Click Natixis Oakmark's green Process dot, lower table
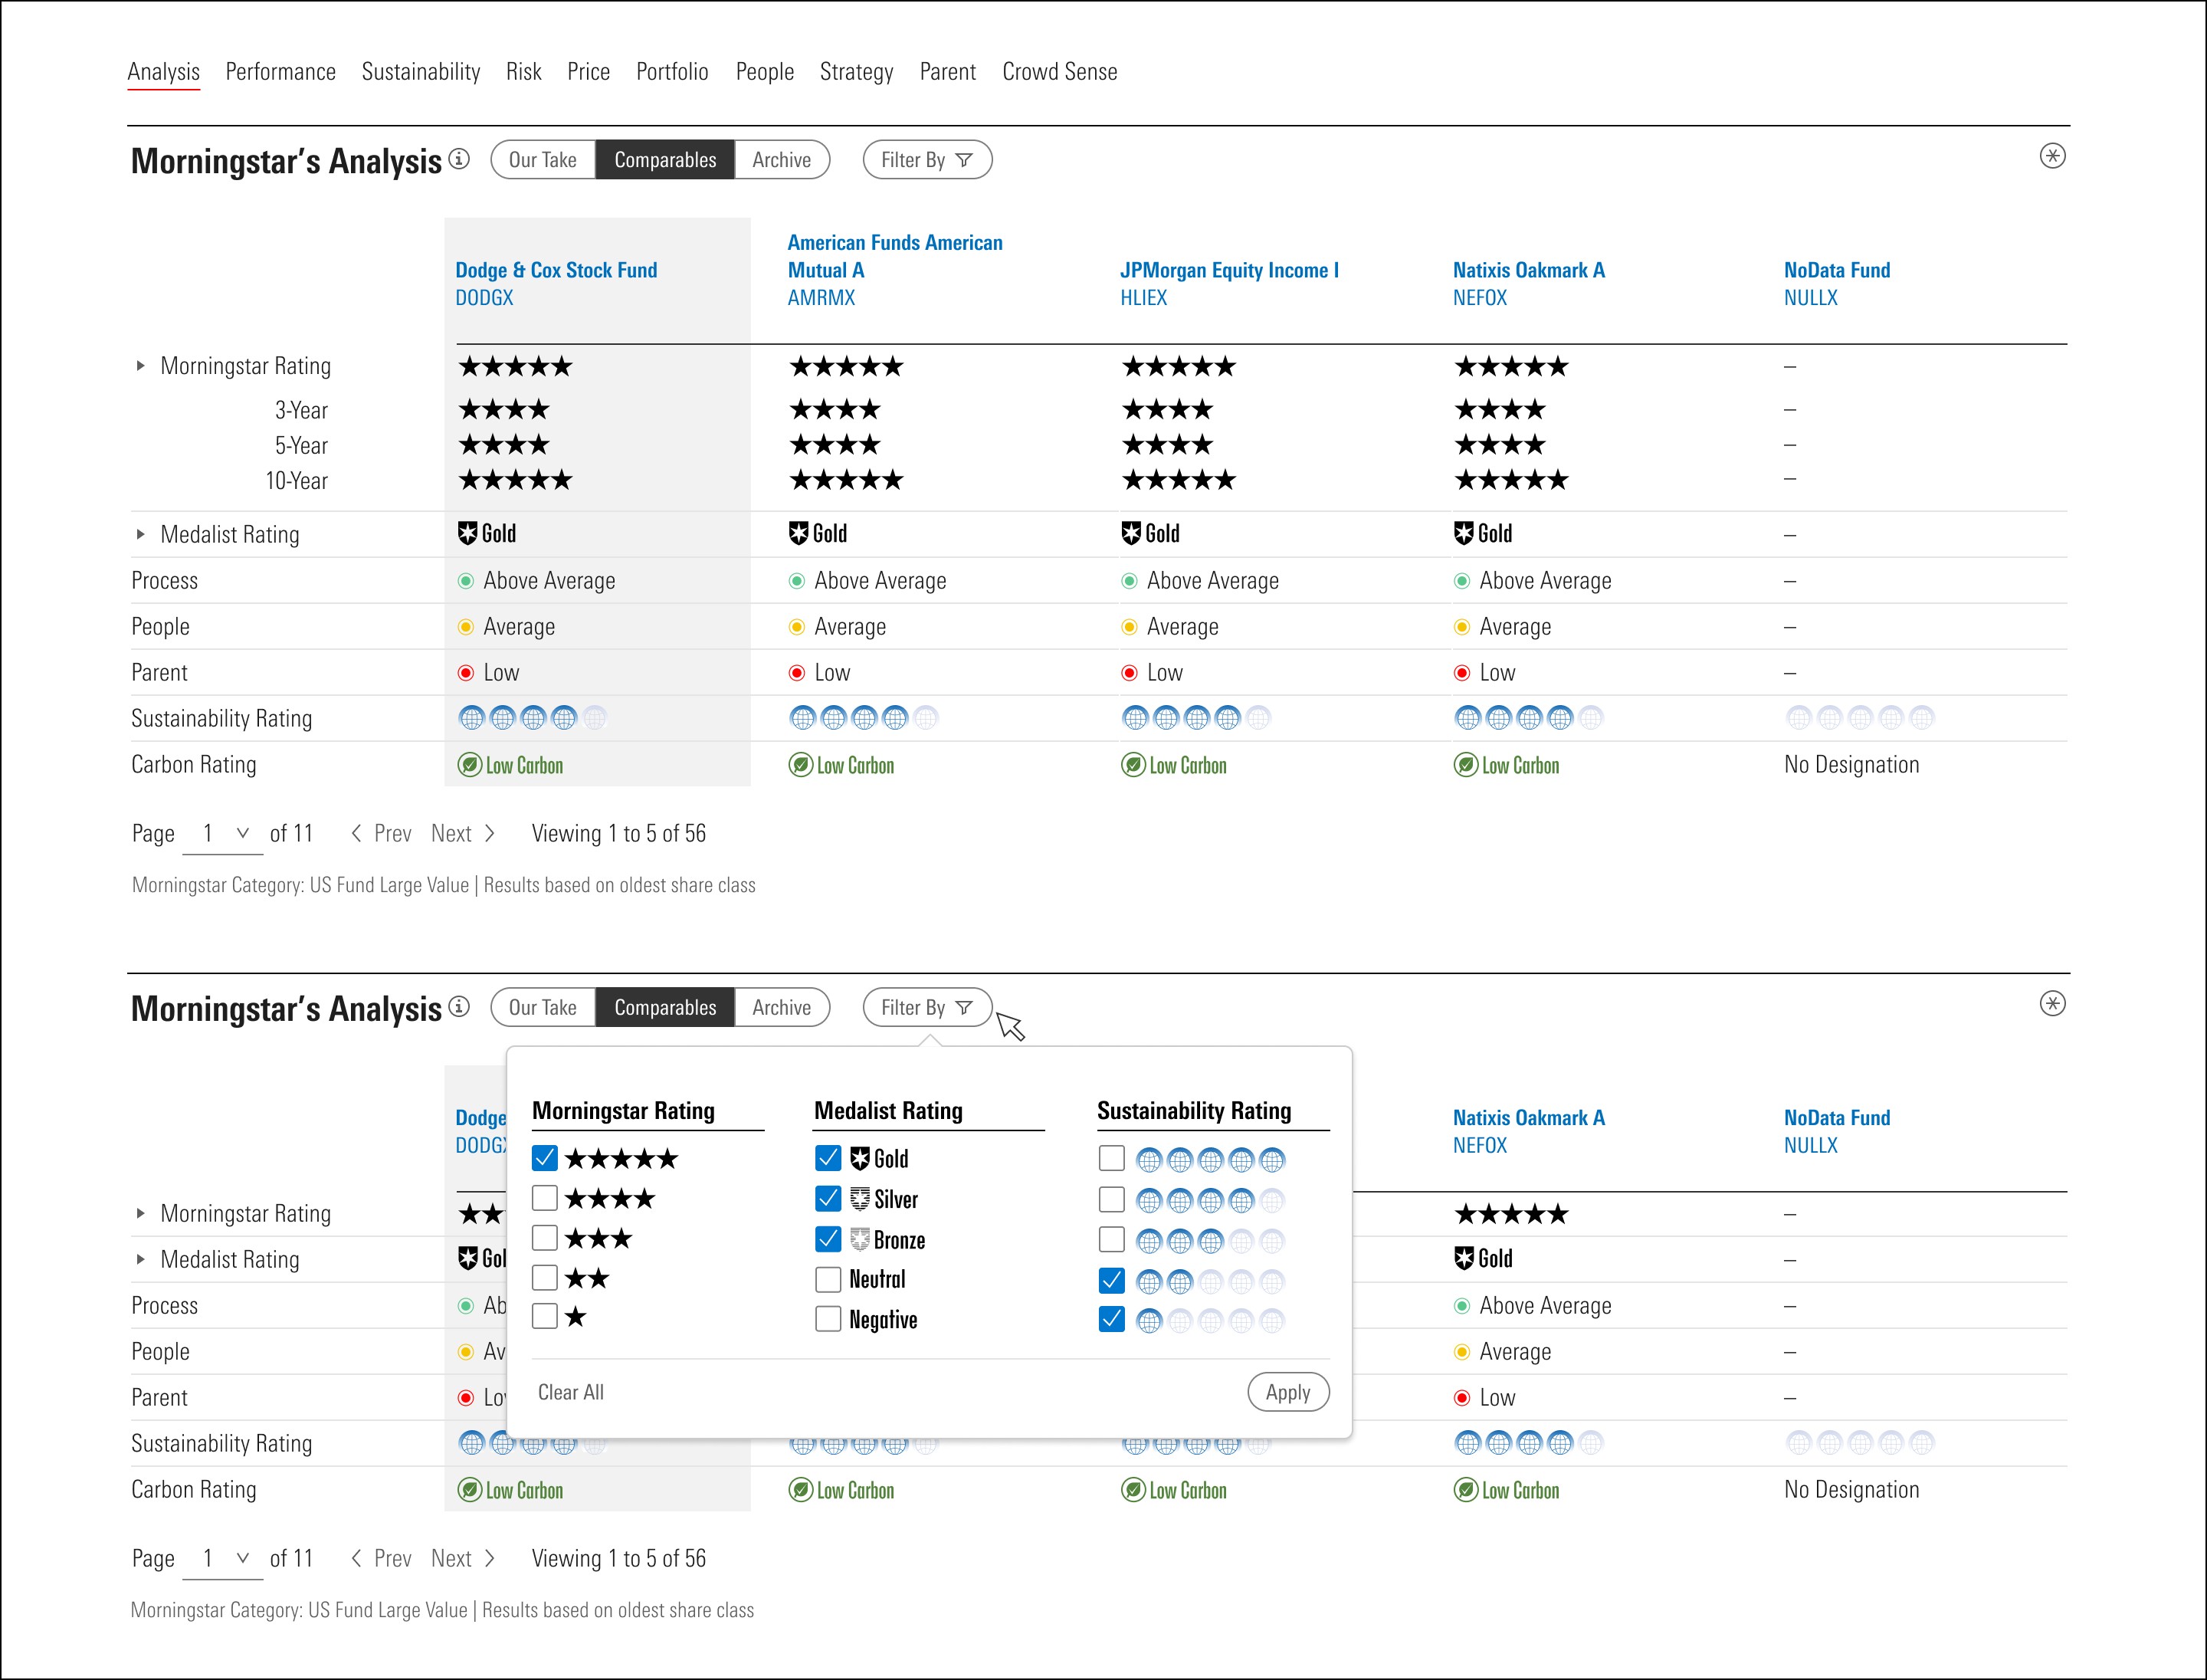 (x=1462, y=1306)
